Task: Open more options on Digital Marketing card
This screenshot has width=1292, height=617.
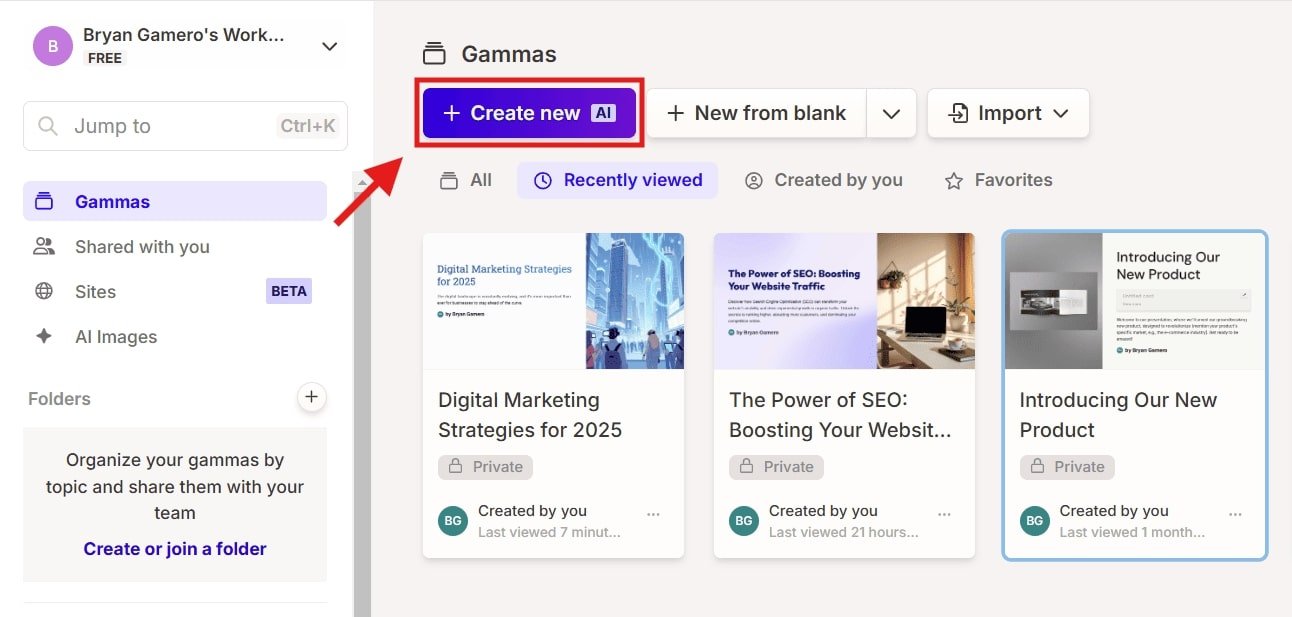Action: pos(654,512)
